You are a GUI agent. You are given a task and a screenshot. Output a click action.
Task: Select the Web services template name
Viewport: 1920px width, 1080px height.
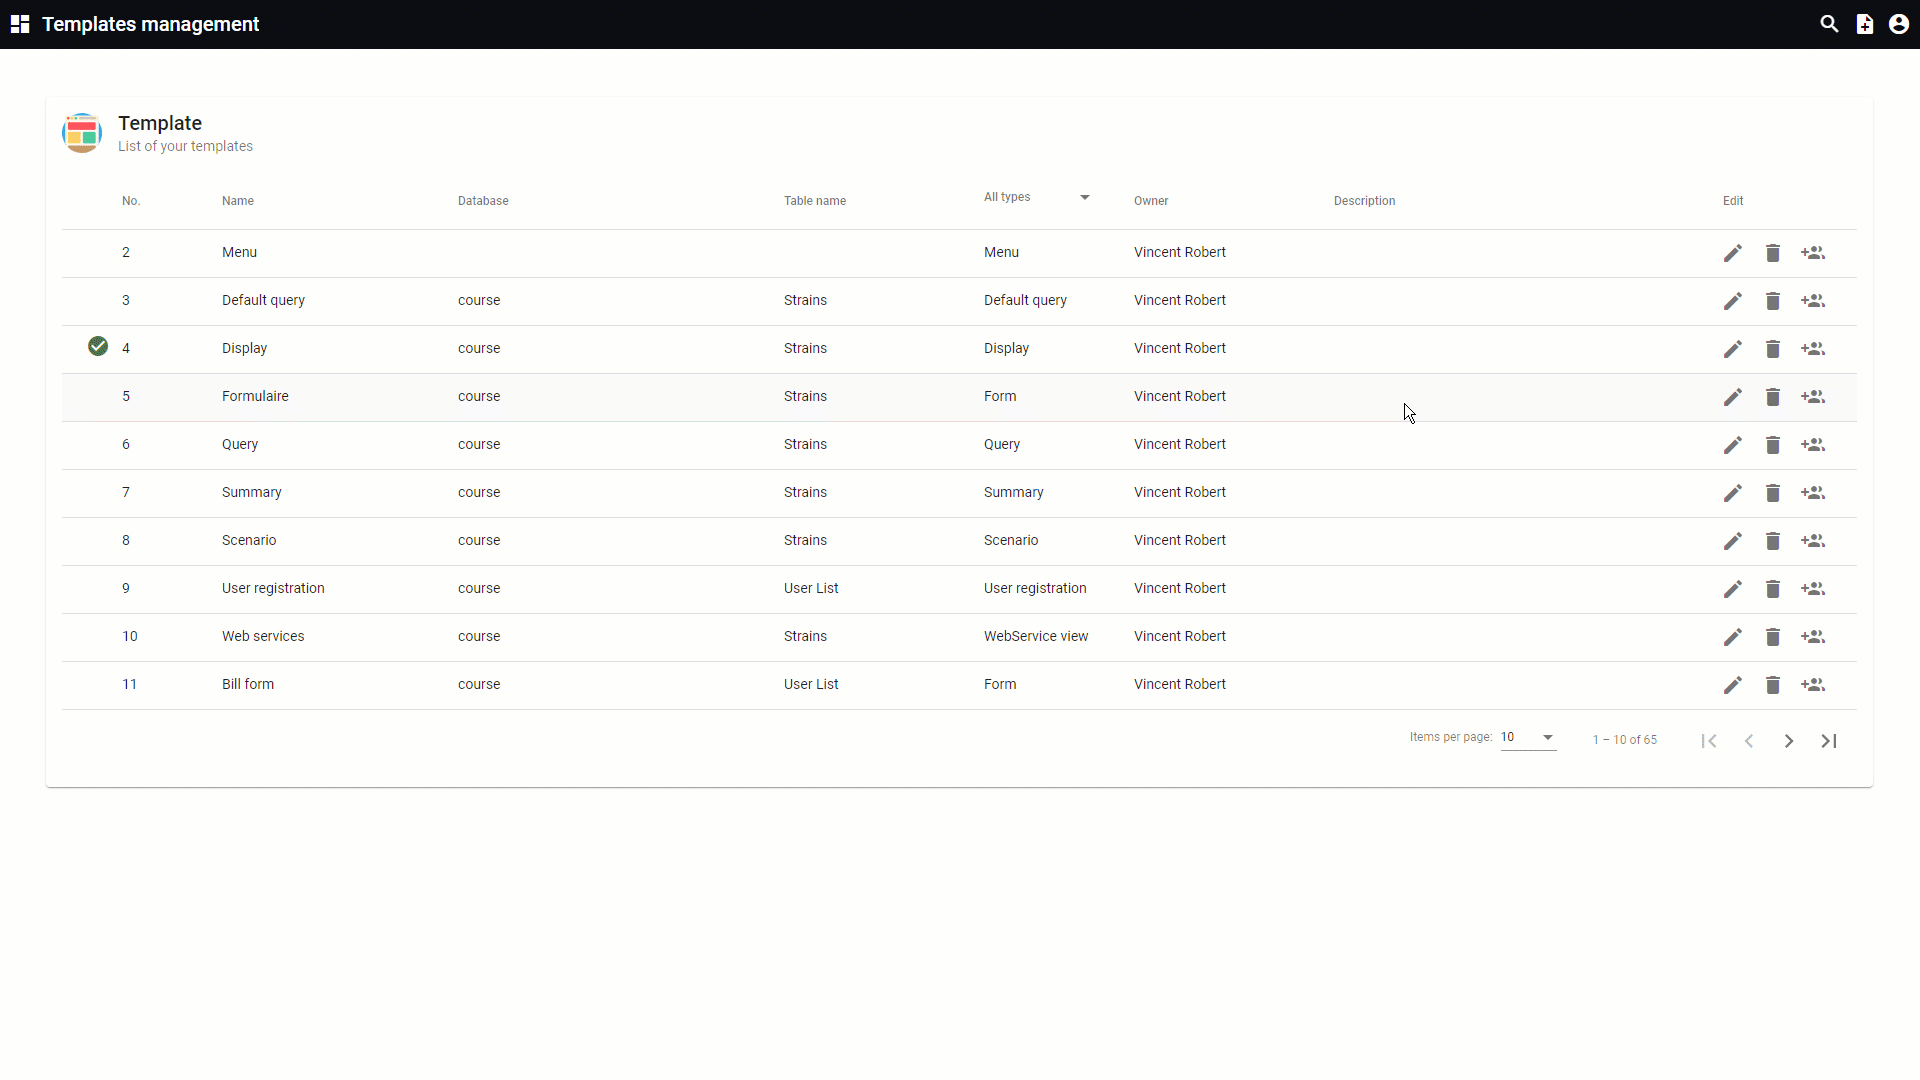263,637
